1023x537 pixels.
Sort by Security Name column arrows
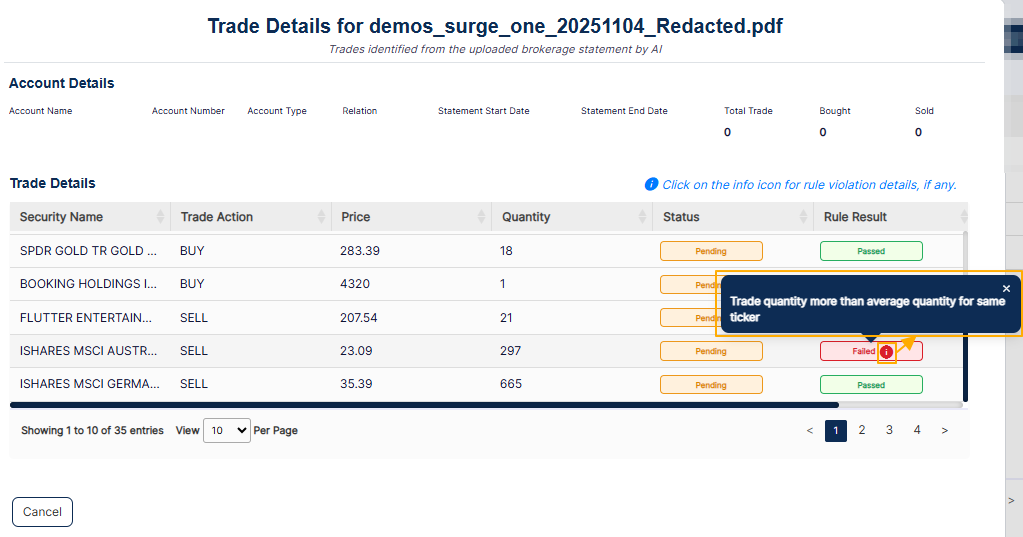point(160,217)
